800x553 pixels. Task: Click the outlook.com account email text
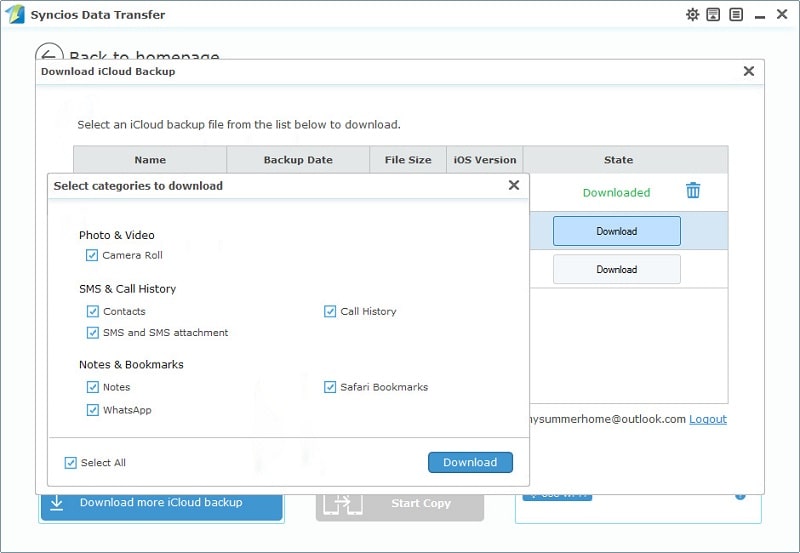click(607, 419)
